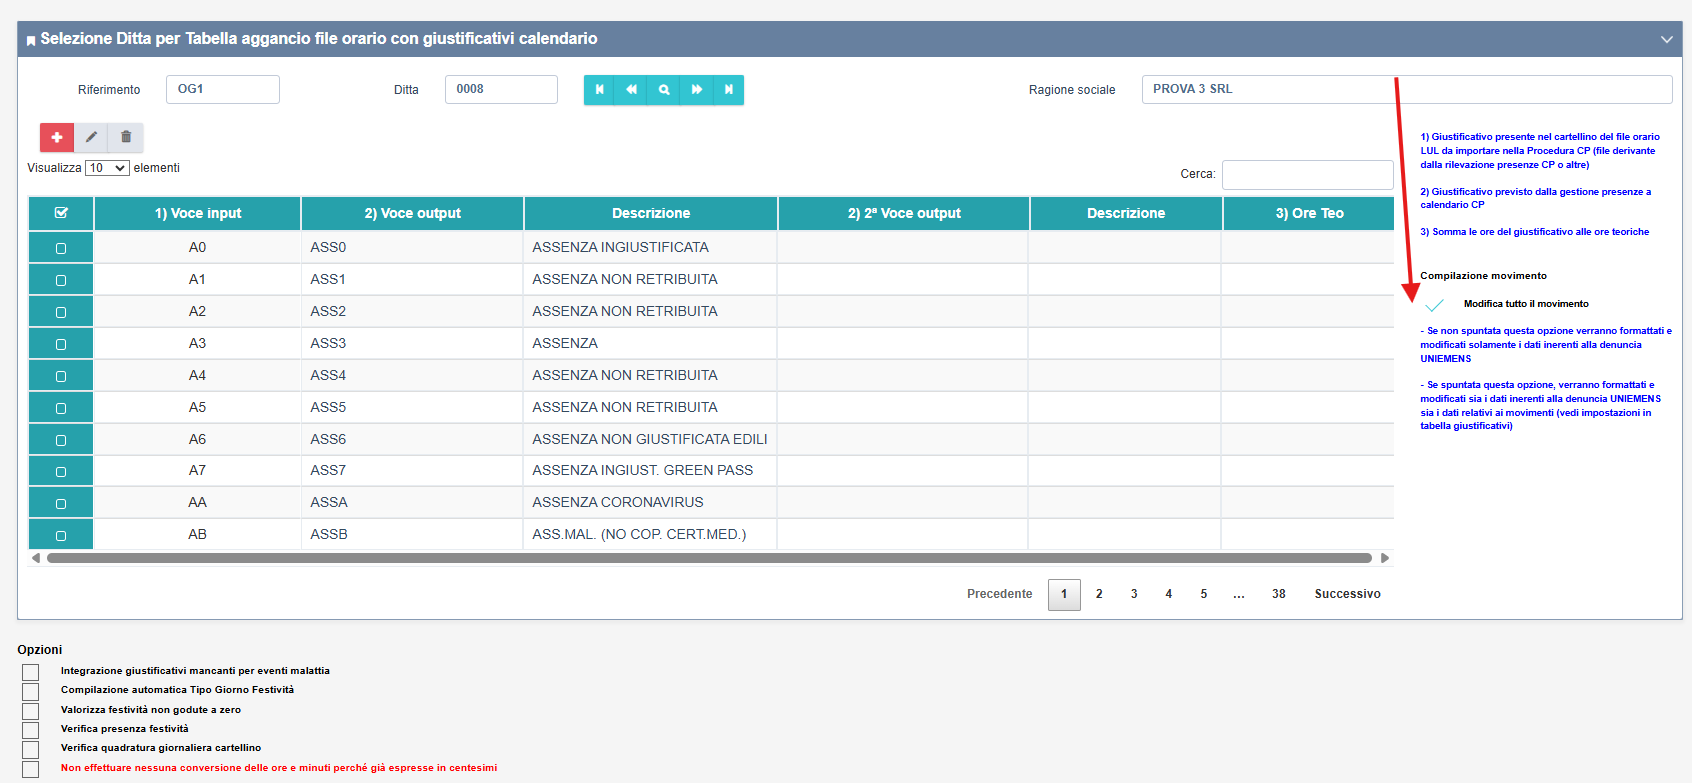Enable Verifica quadratura giornaliera cartellino
Viewport: 1692px width, 783px height.
pyautogui.click(x=31, y=749)
